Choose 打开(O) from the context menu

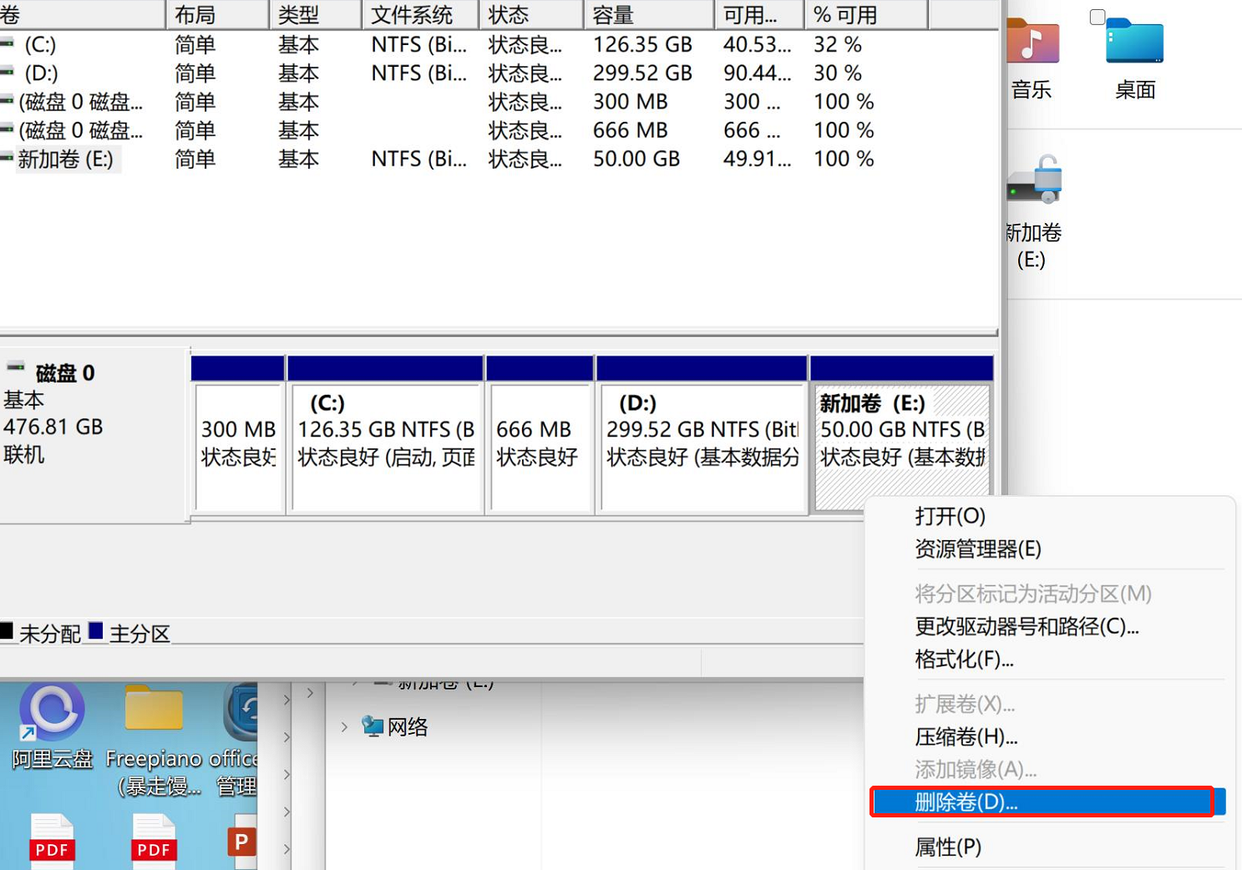pos(950,516)
